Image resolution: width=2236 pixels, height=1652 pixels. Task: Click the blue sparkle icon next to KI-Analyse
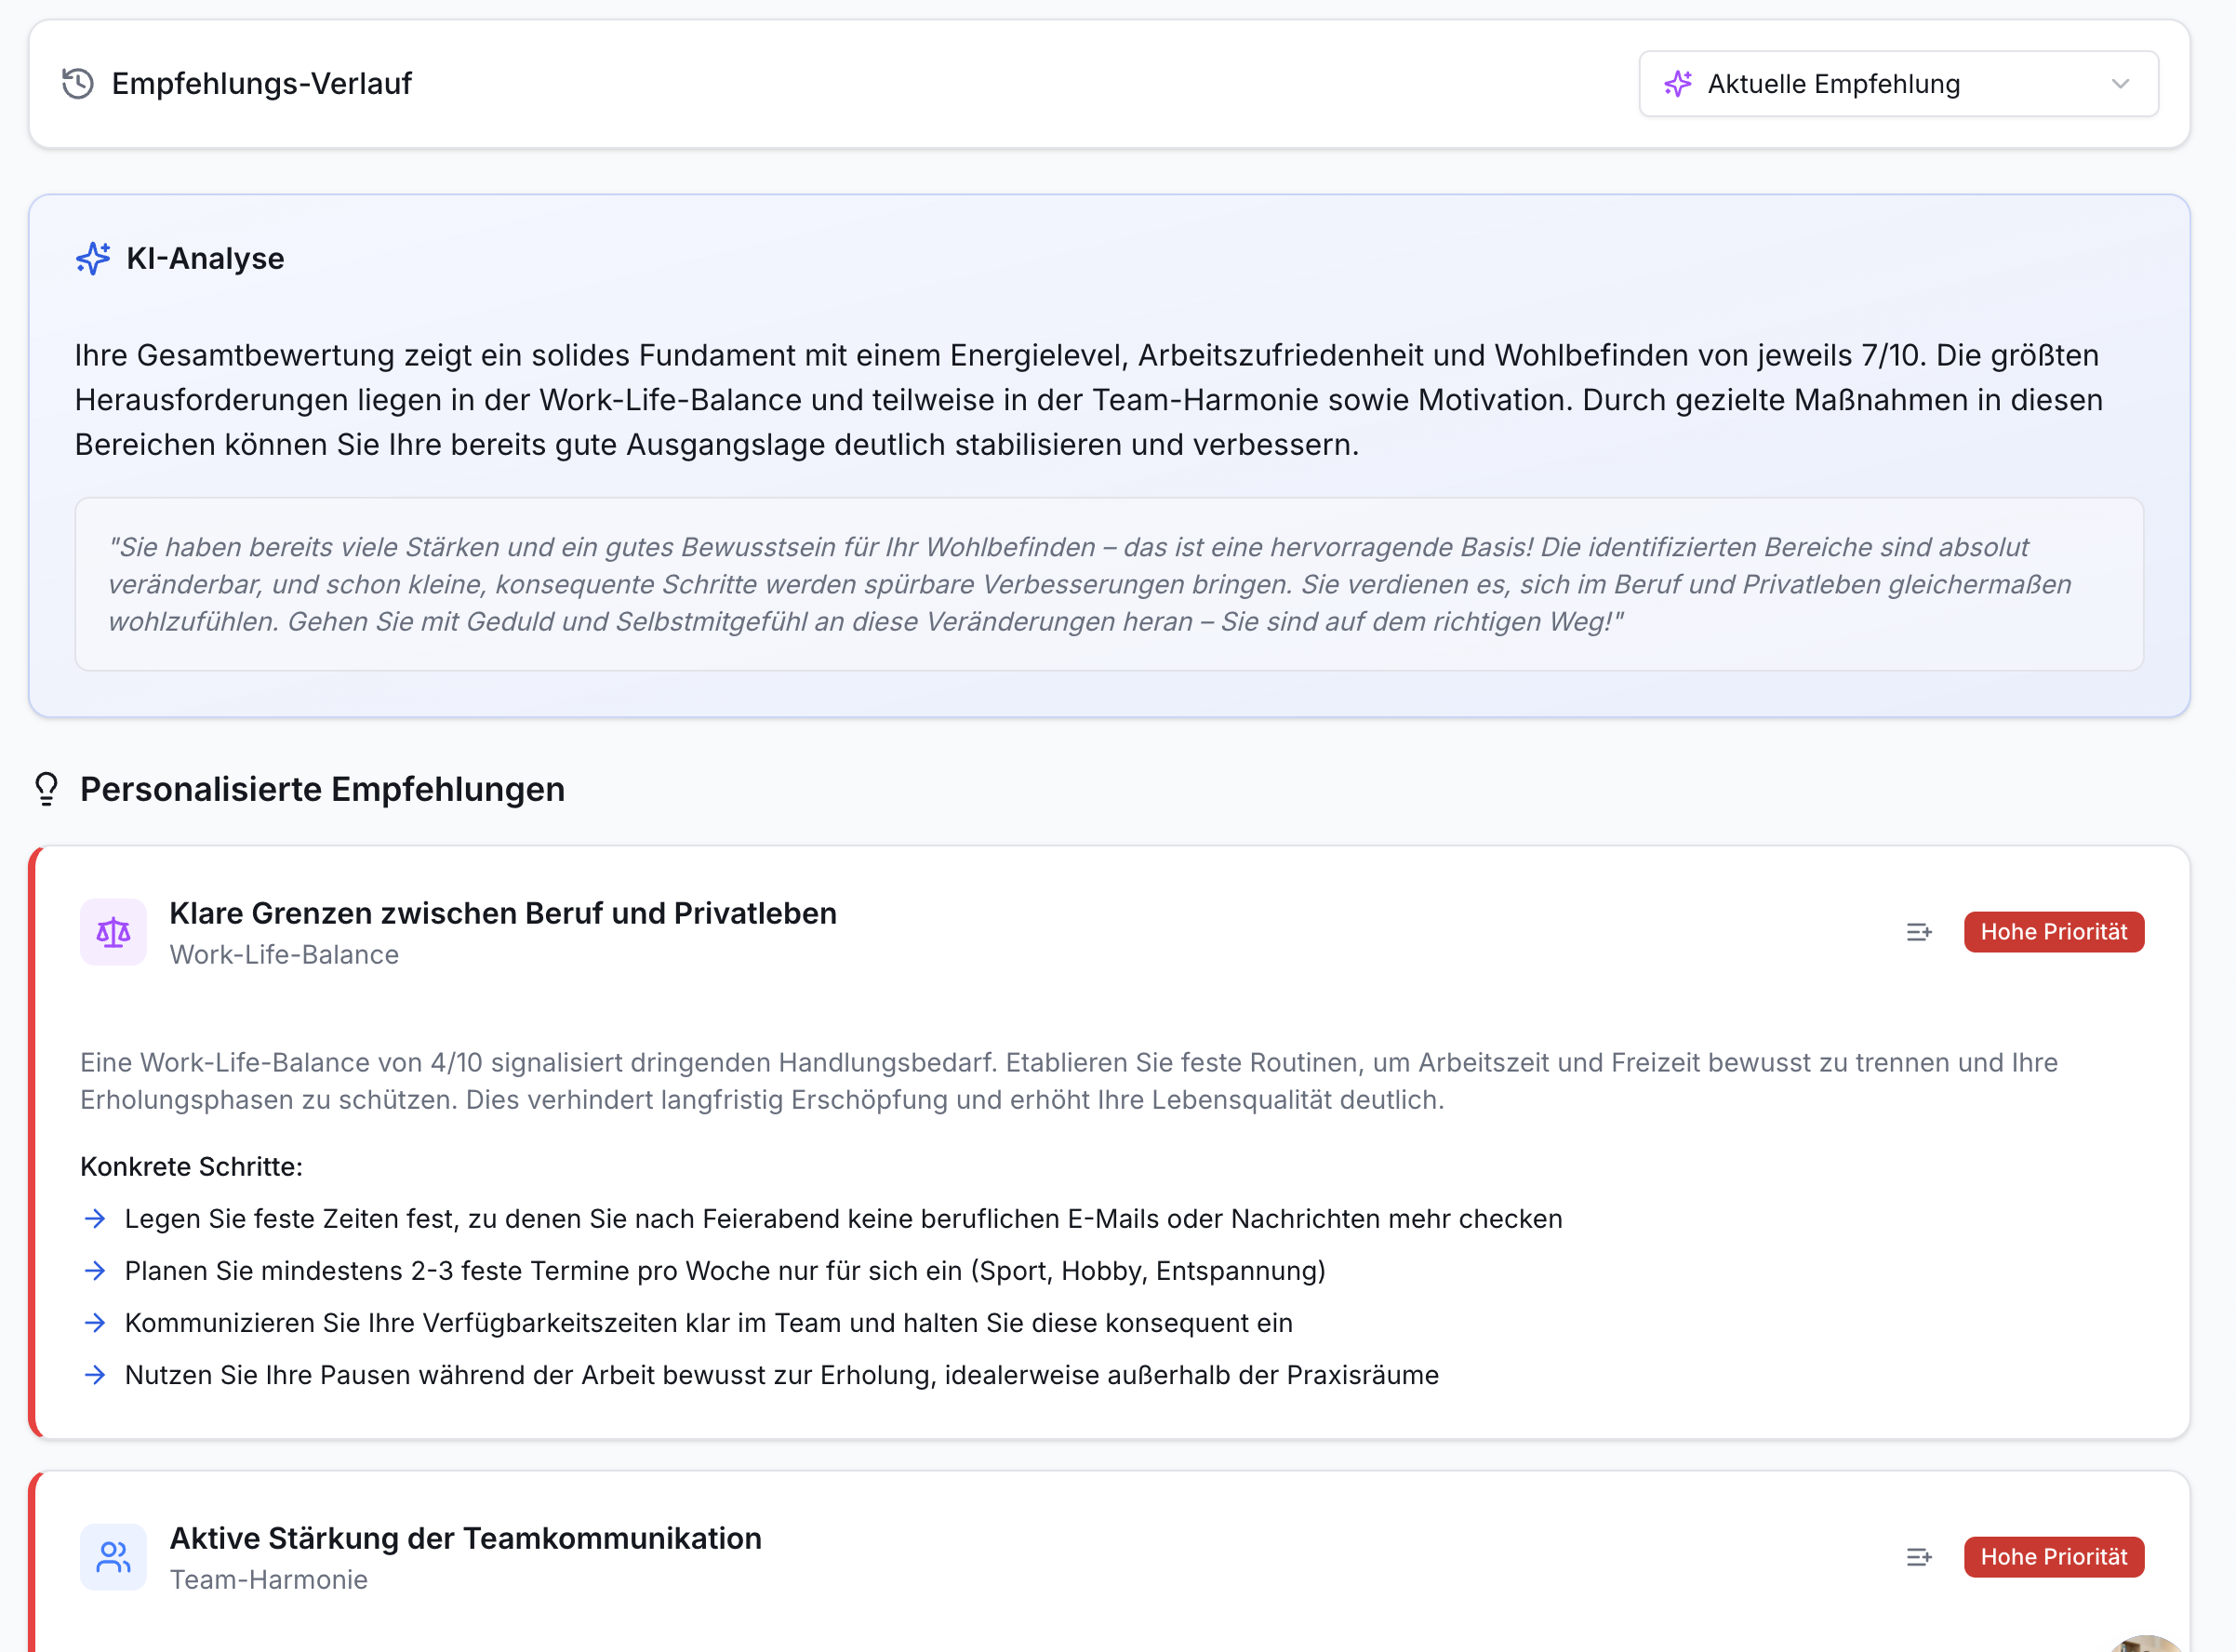tap(93, 258)
